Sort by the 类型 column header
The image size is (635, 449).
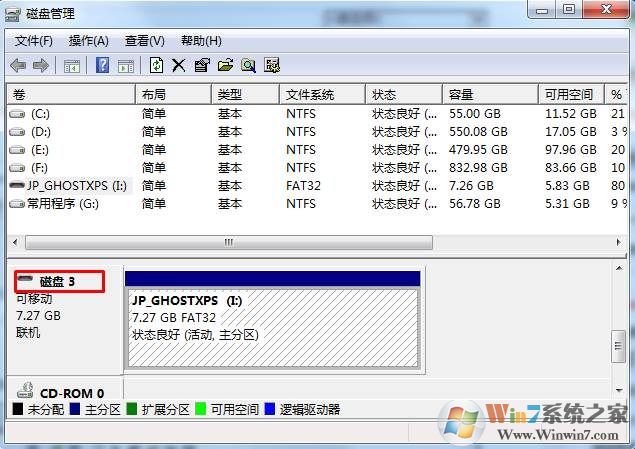(x=245, y=95)
